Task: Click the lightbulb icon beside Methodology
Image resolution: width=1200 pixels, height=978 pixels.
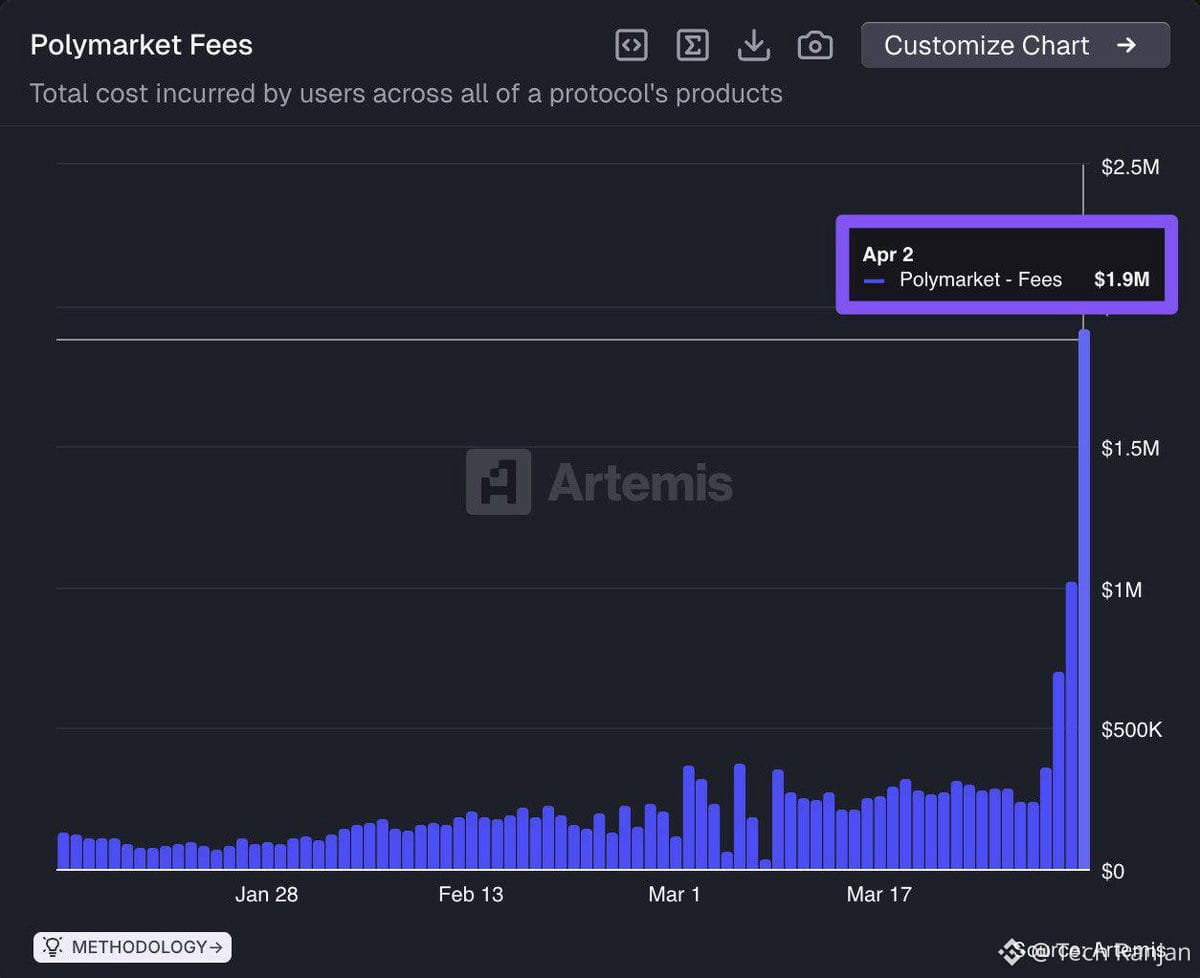Action: pyautogui.click(x=53, y=946)
